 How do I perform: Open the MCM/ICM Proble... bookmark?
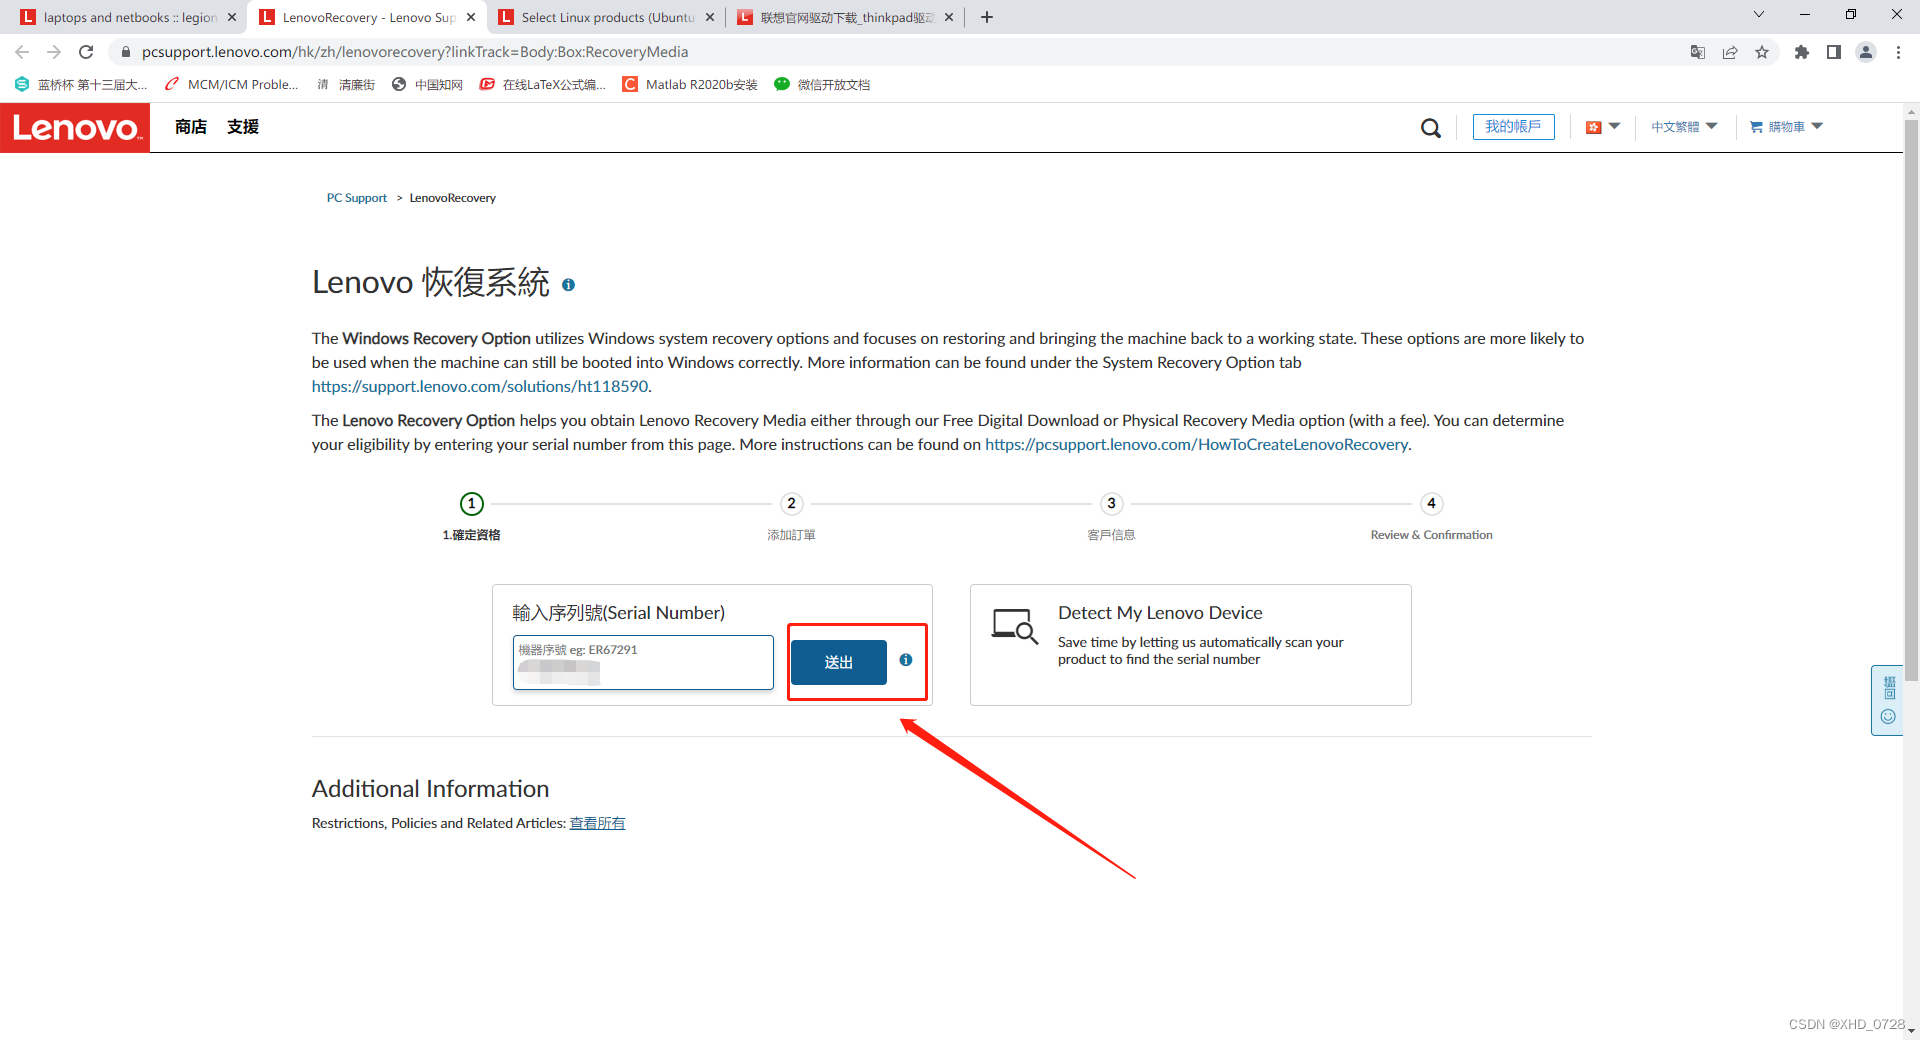pyautogui.click(x=232, y=85)
